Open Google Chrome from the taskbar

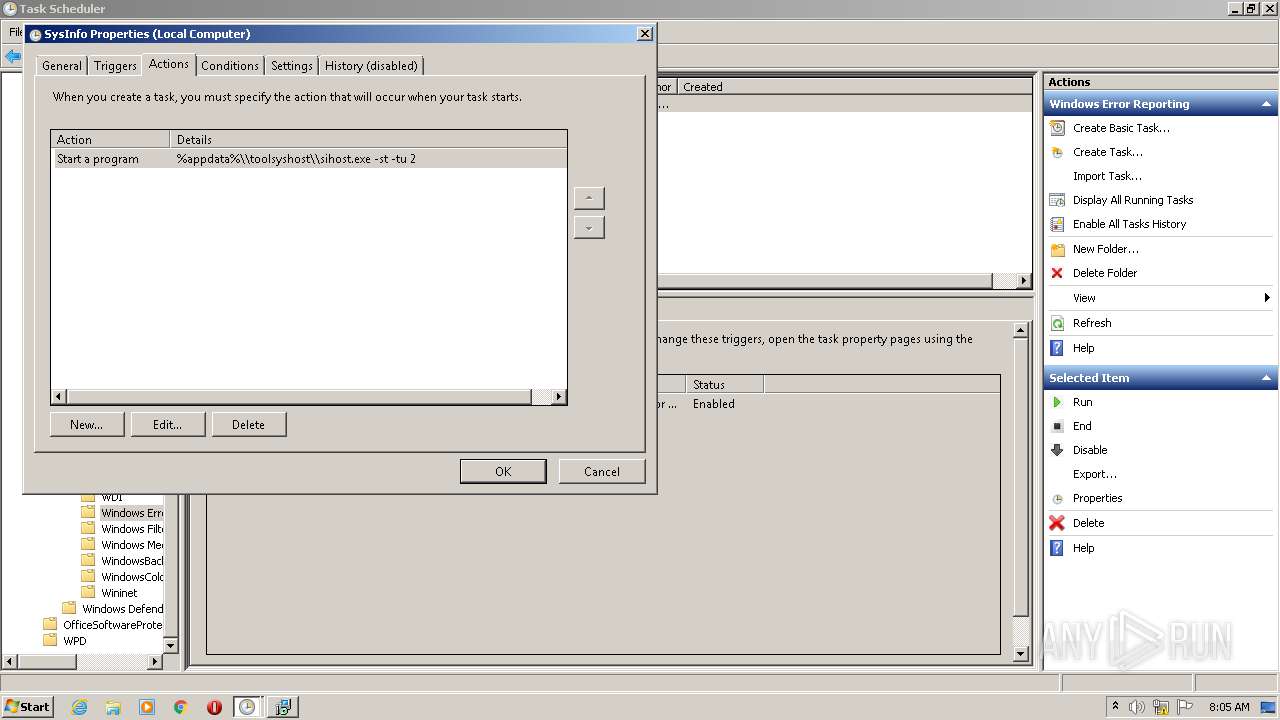click(181, 707)
